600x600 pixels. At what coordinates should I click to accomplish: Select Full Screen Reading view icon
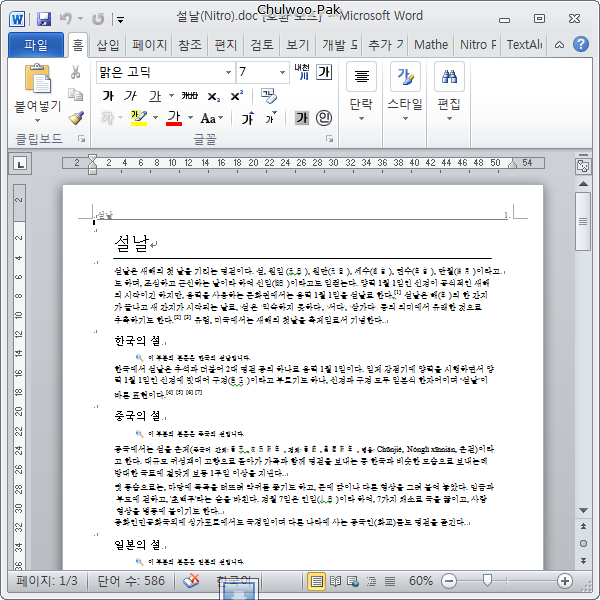tap(336, 581)
